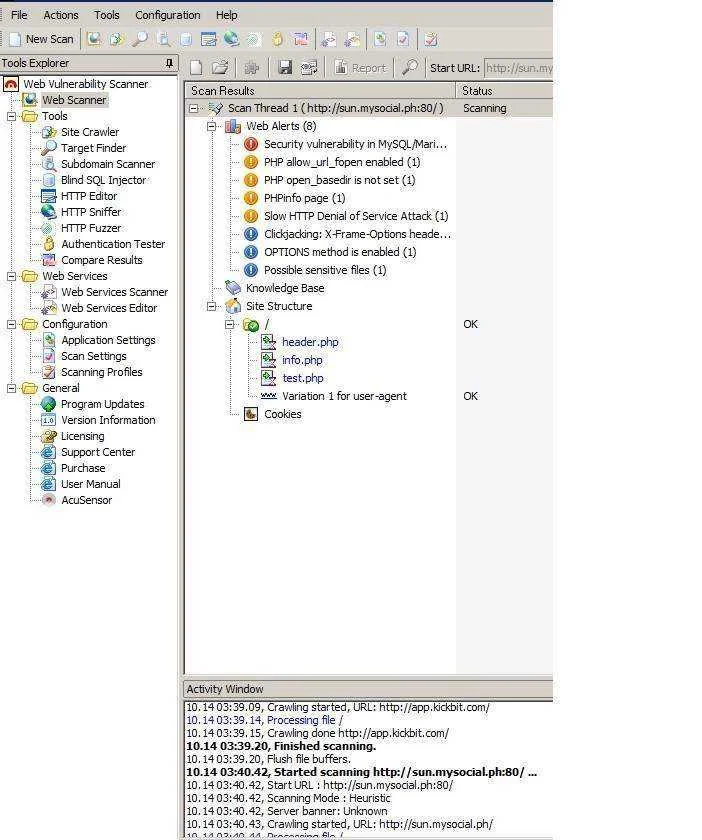Image resolution: width=702 pixels, height=840 pixels.
Task: Click the export results icon beside the save icon
Action: [309, 68]
